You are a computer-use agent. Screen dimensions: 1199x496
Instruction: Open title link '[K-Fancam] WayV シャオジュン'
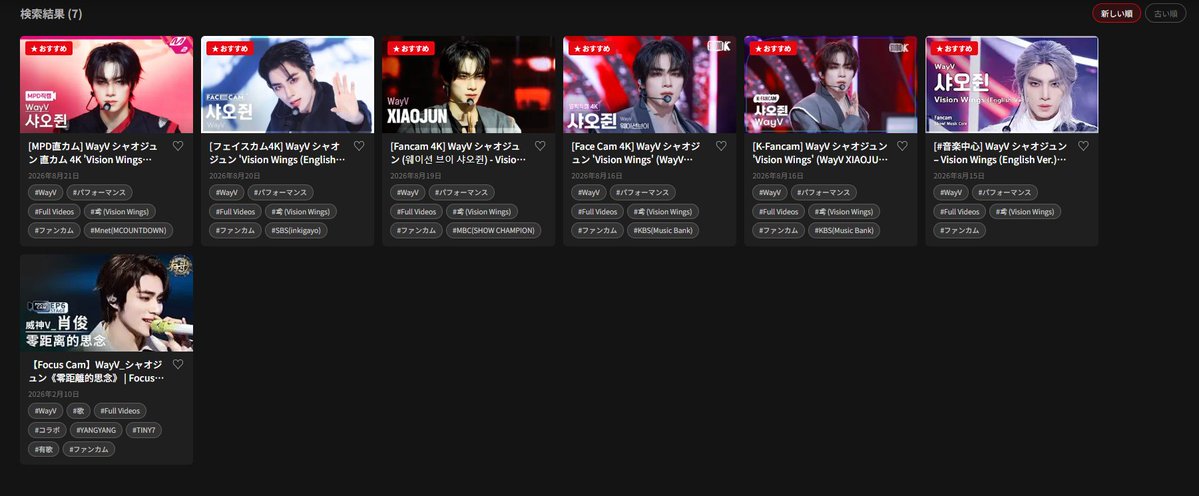[820, 153]
